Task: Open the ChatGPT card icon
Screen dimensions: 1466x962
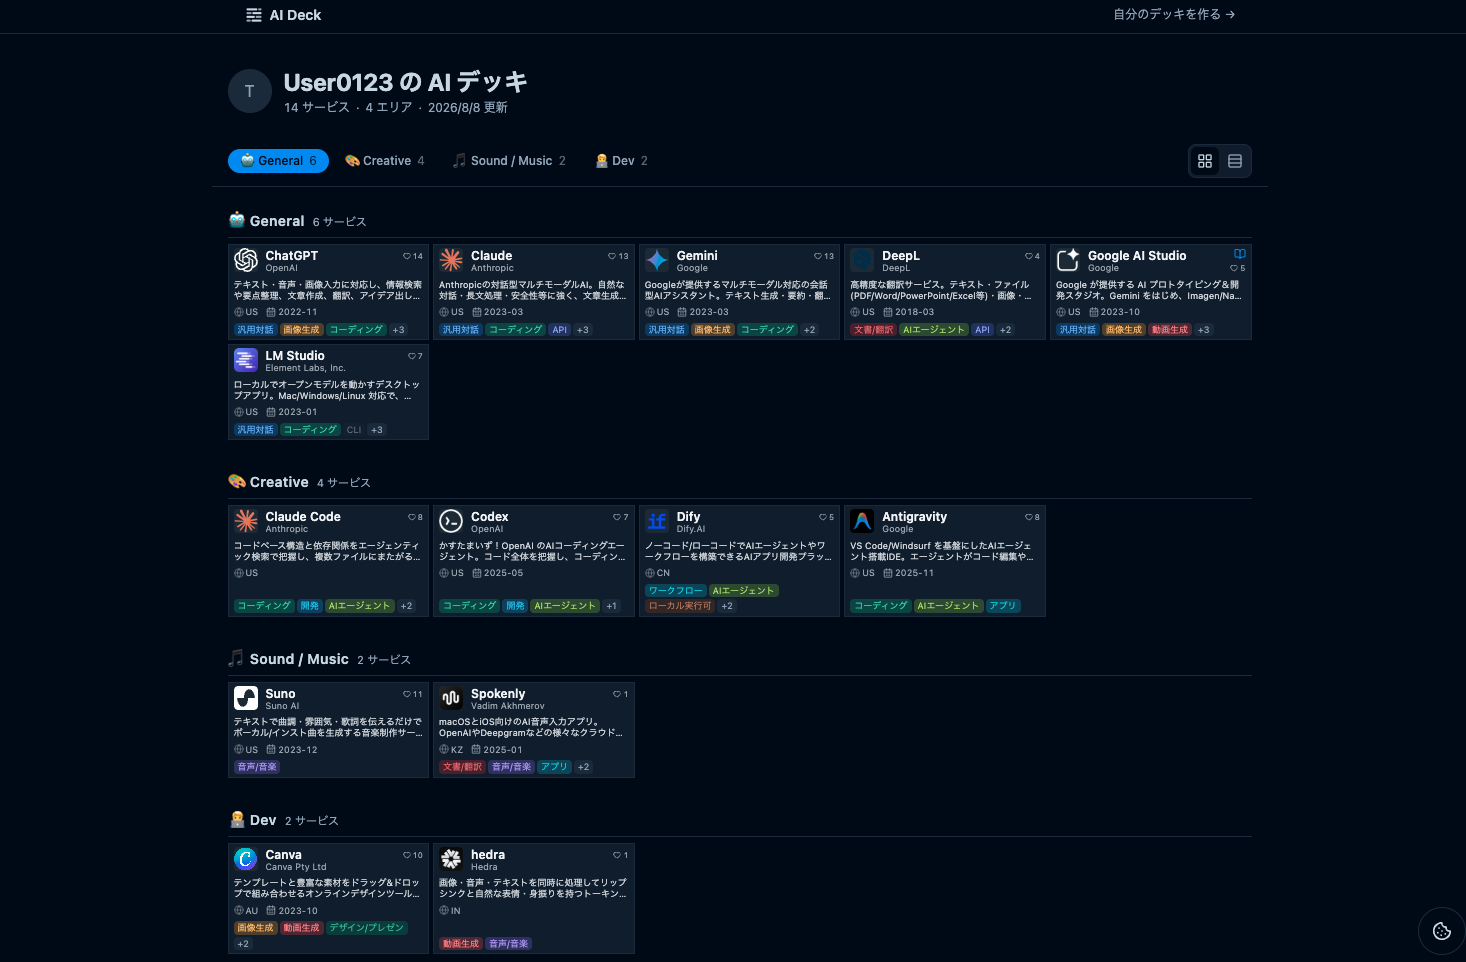Action: [x=246, y=260]
